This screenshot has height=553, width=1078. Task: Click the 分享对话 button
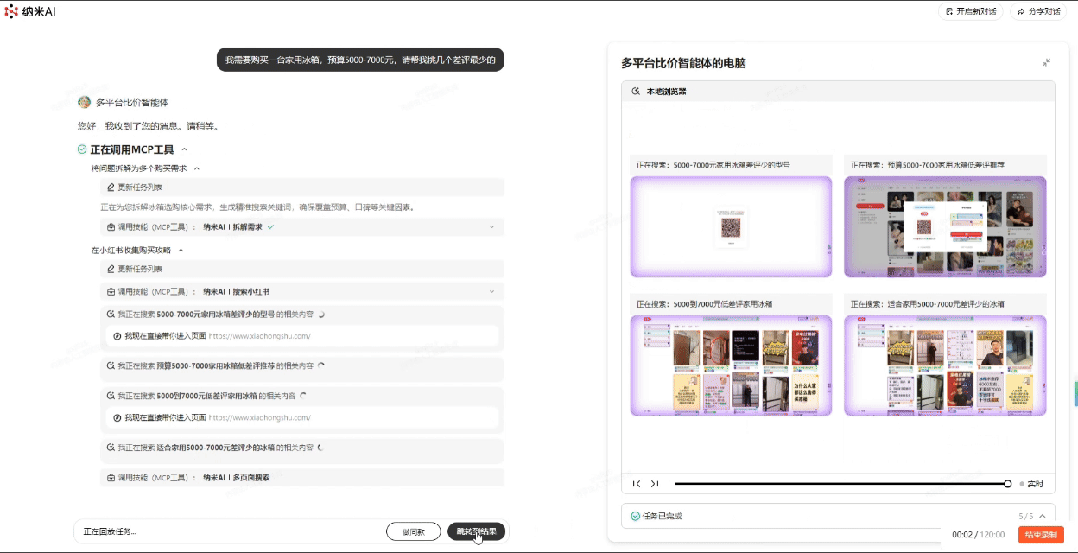pos(1037,12)
